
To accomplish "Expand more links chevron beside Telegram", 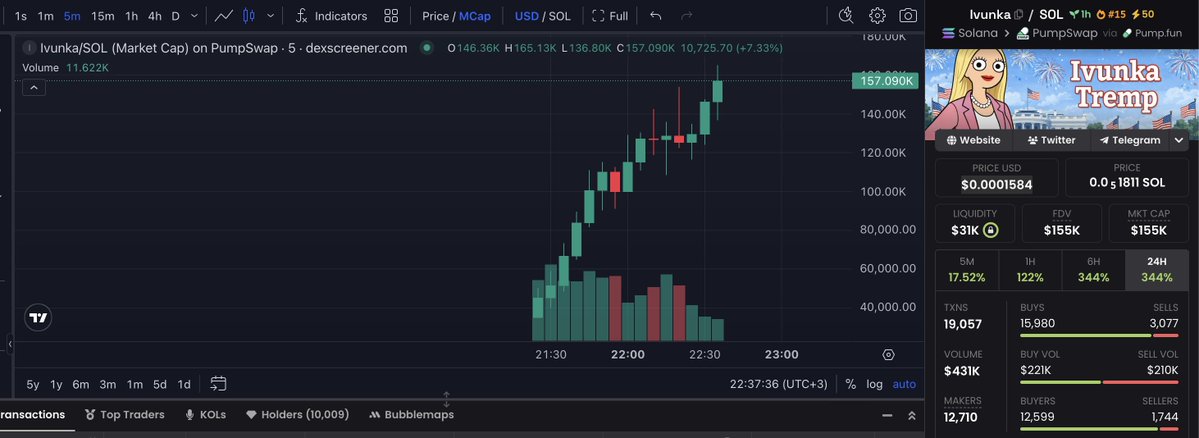I will click(x=1179, y=140).
